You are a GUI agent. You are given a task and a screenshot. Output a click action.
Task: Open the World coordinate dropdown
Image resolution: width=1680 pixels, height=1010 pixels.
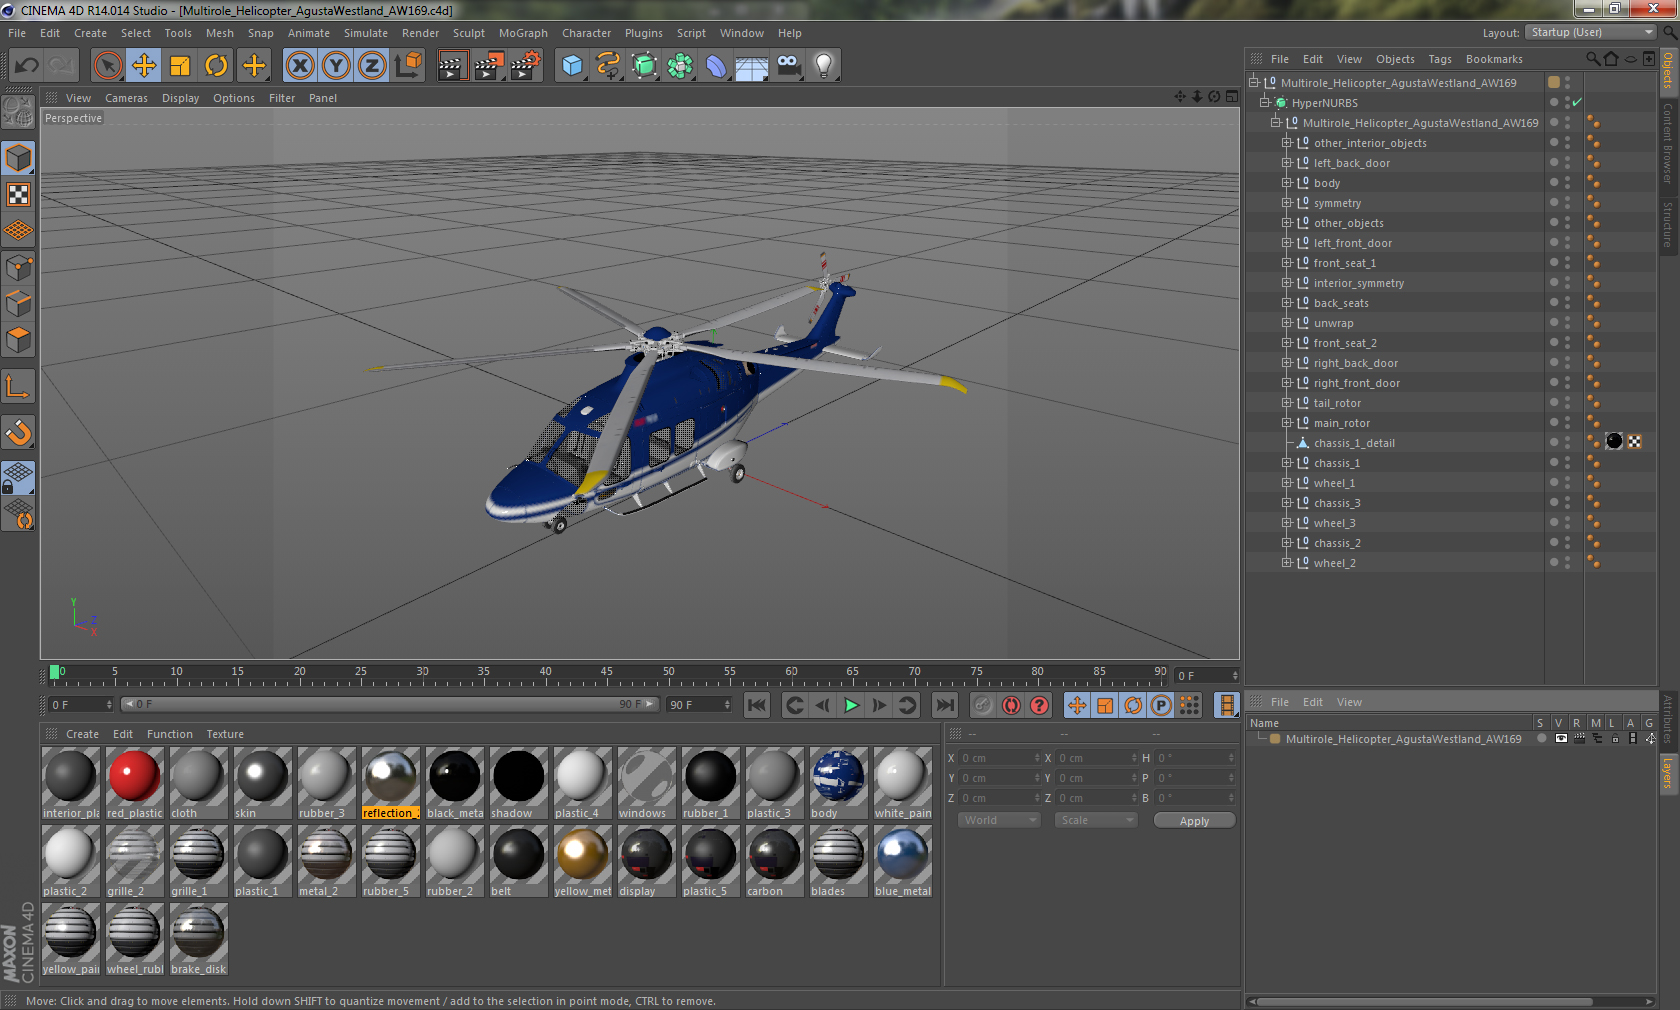[x=999, y=820]
